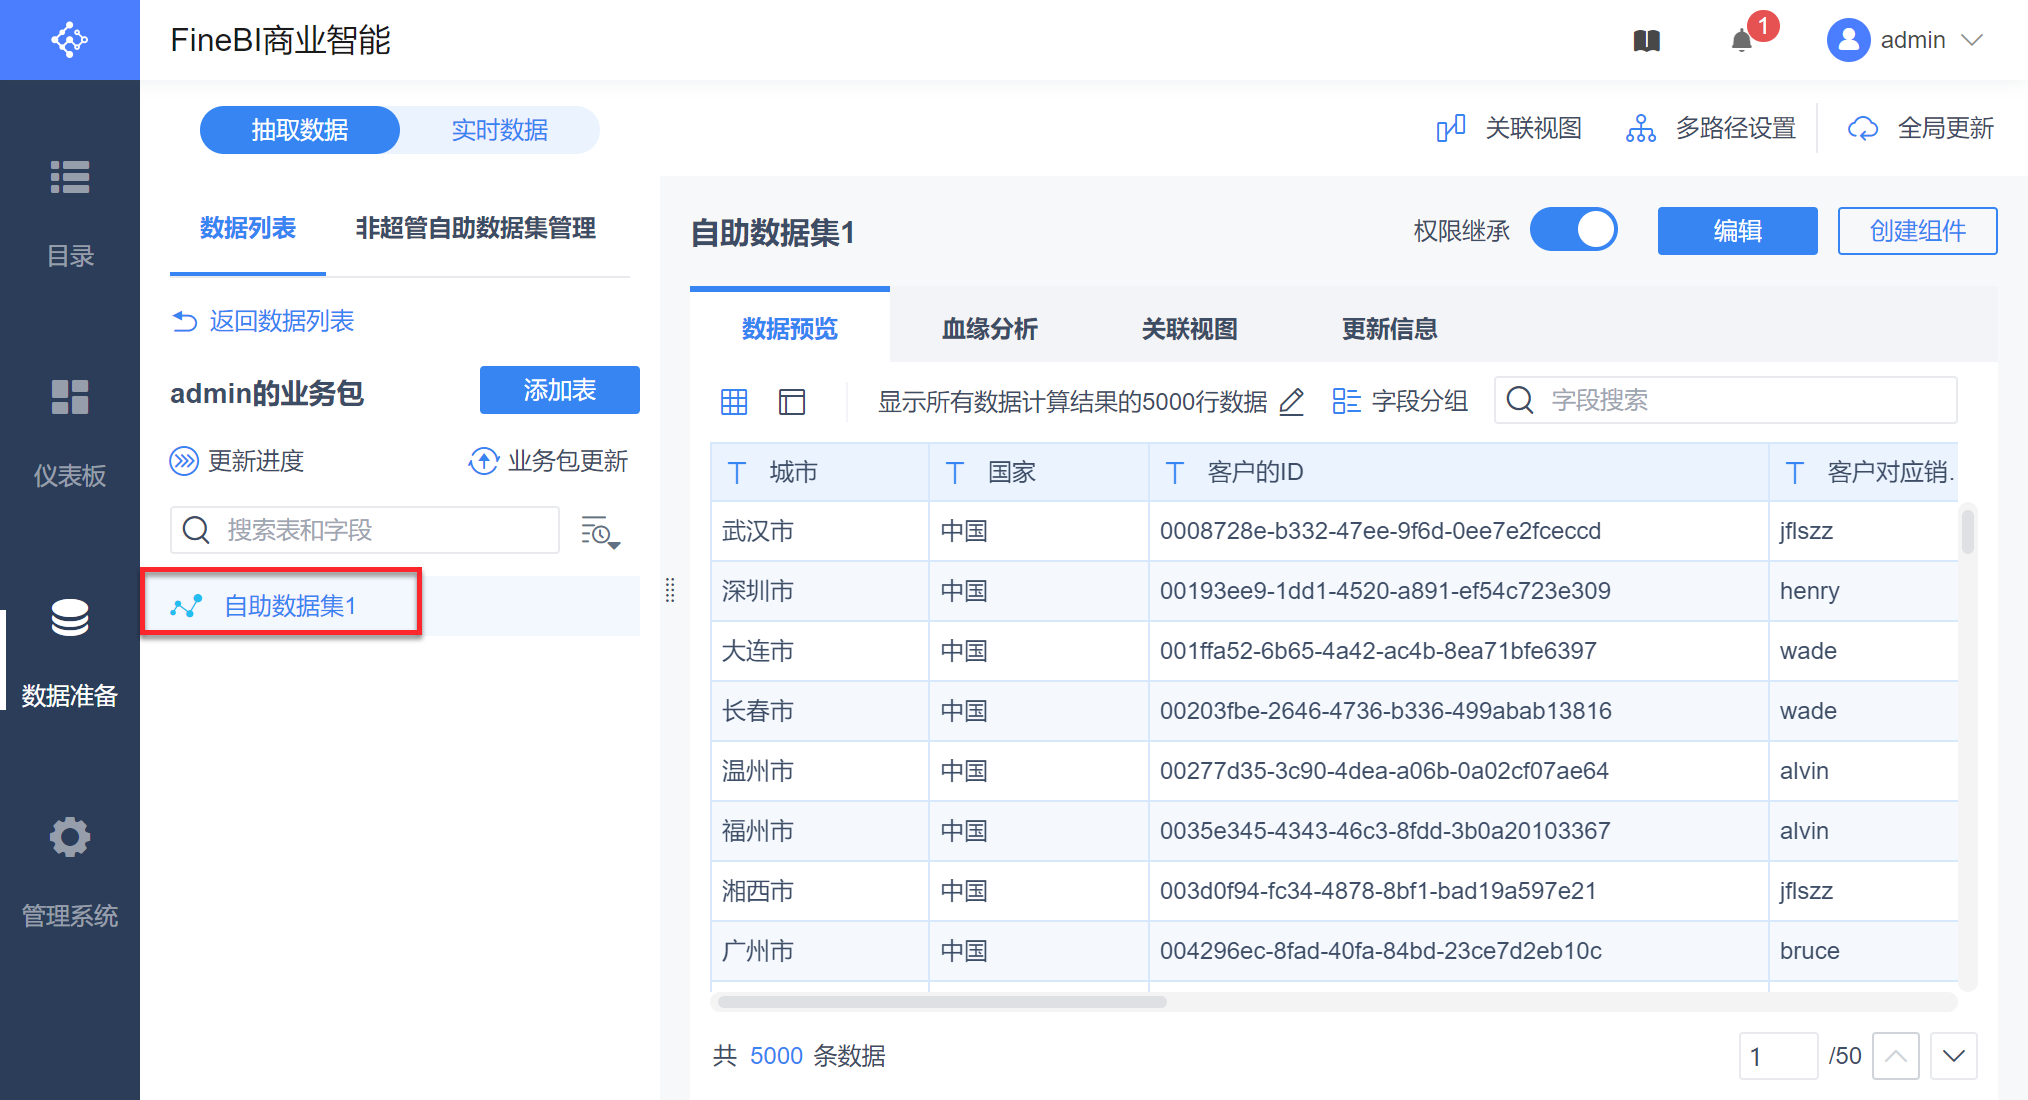Click the 添加表 button
Screen dimensions: 2028x1100
pyautogui.click(x=559, y=390)
